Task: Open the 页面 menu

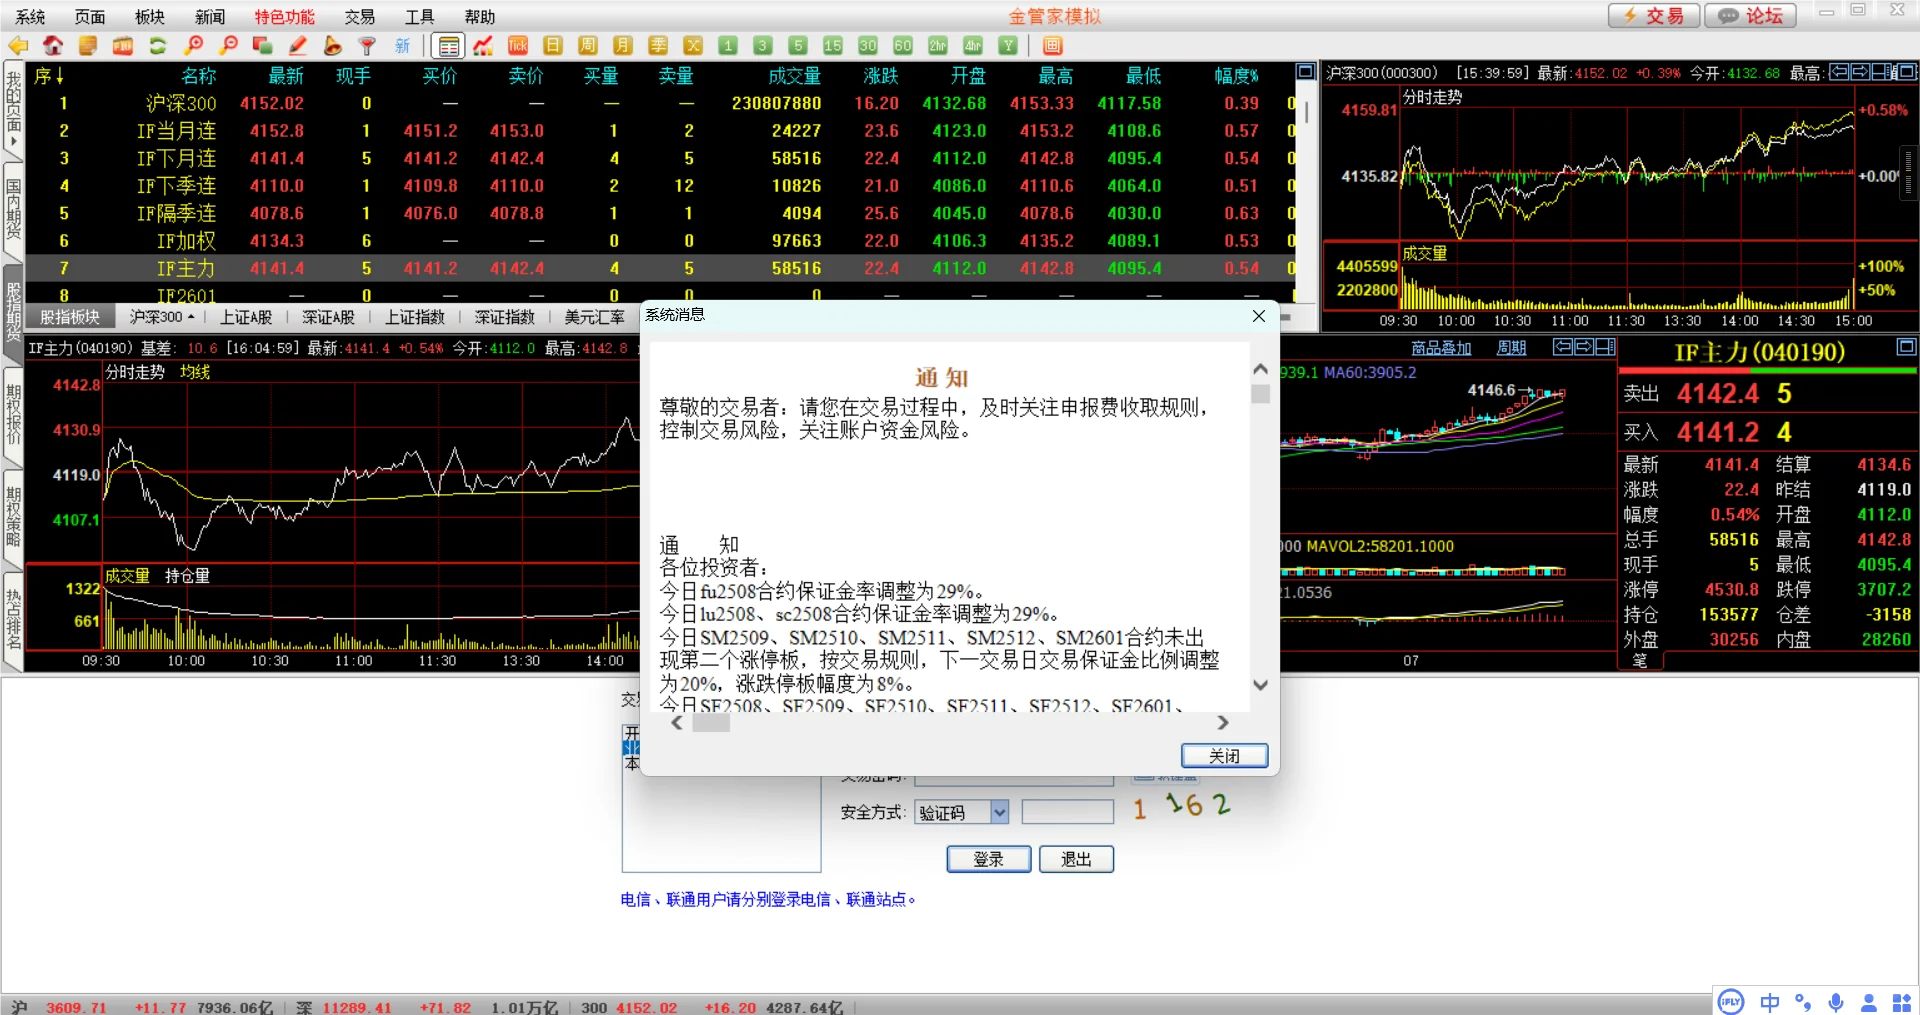Action: click(x=90, y=17)
